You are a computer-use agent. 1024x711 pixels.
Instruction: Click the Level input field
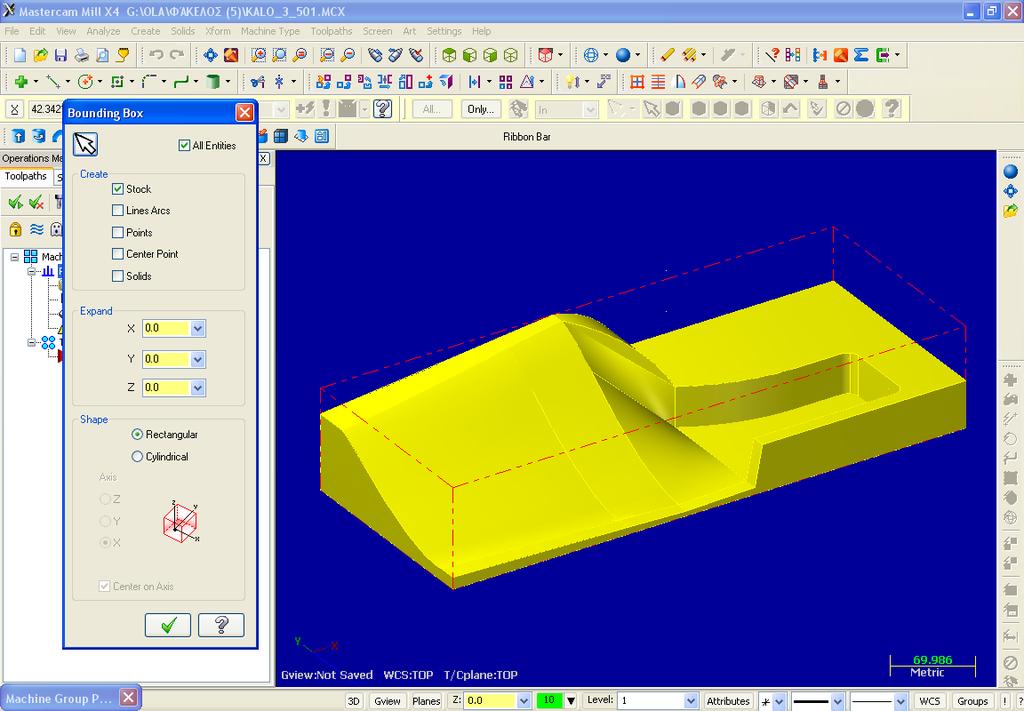(x=651, y=701)
